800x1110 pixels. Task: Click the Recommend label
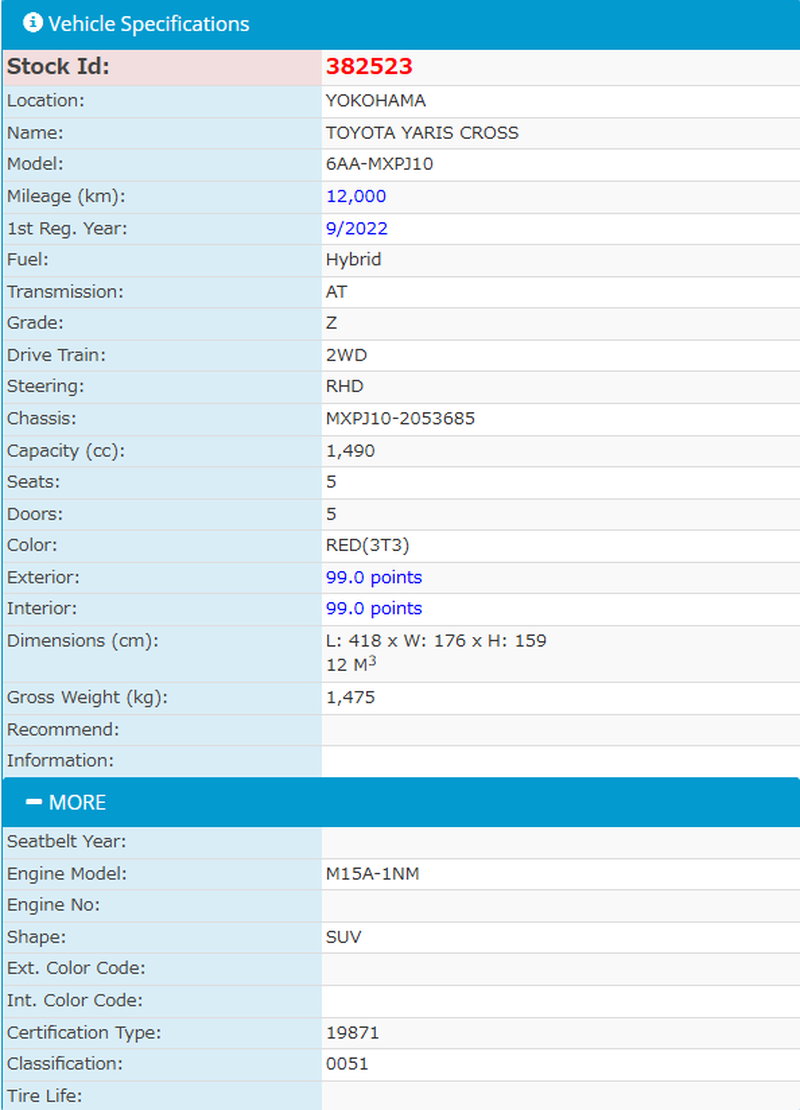(63, 729)
